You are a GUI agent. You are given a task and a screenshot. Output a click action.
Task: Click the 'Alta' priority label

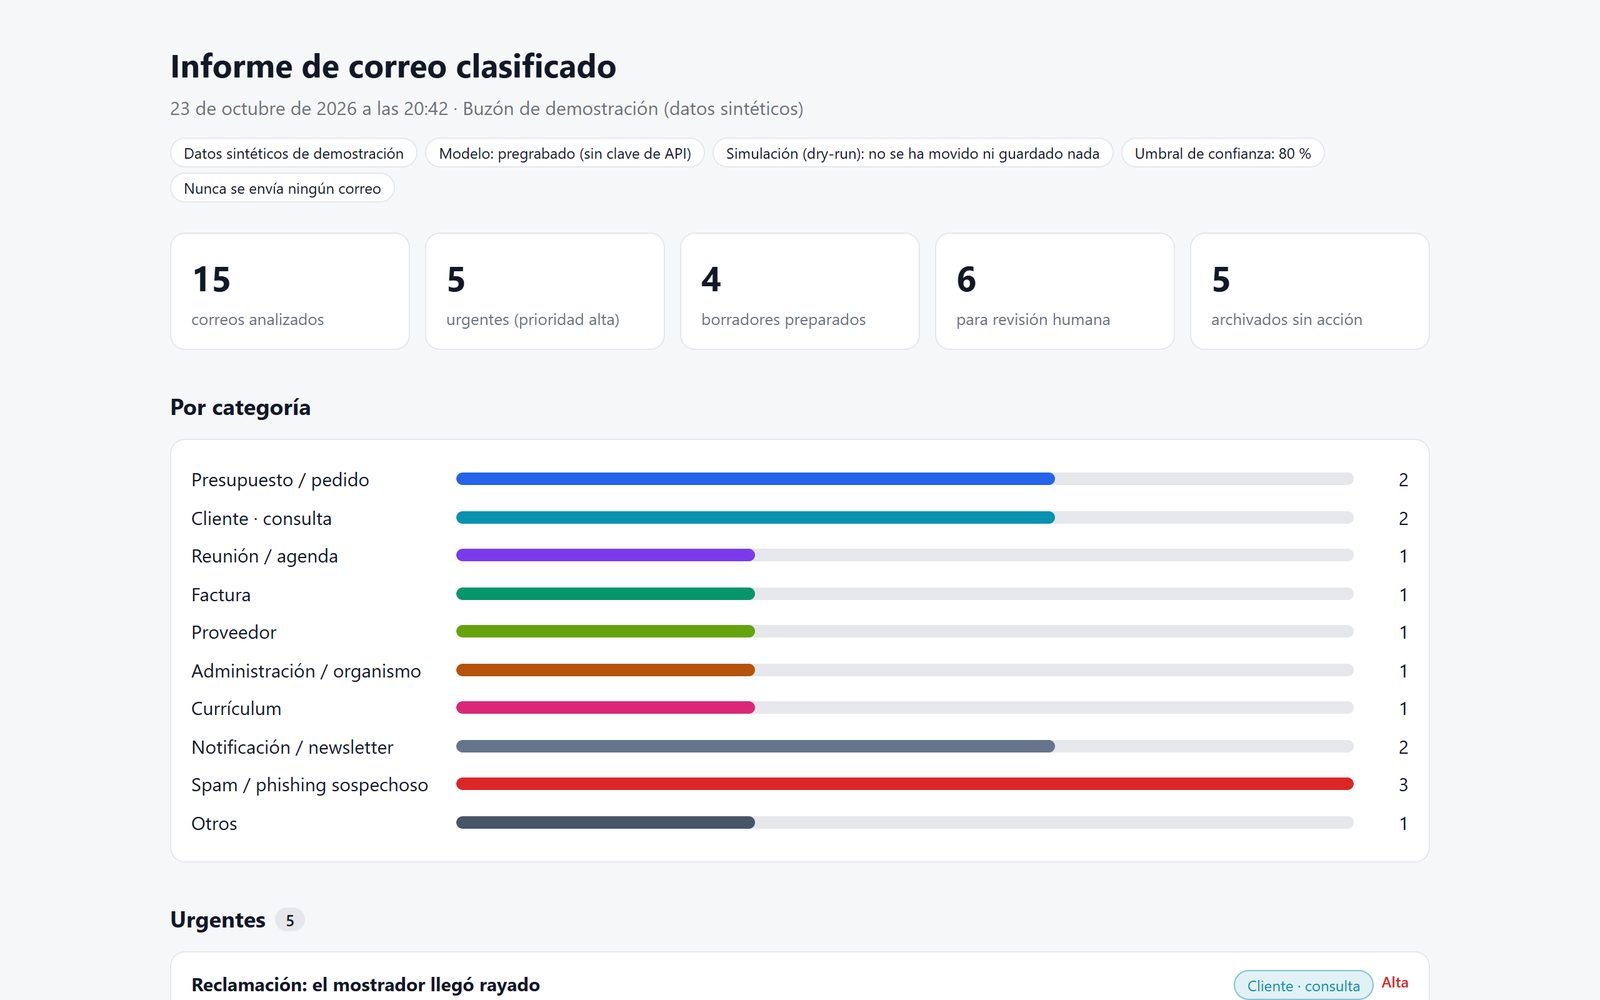point(1395,983)
